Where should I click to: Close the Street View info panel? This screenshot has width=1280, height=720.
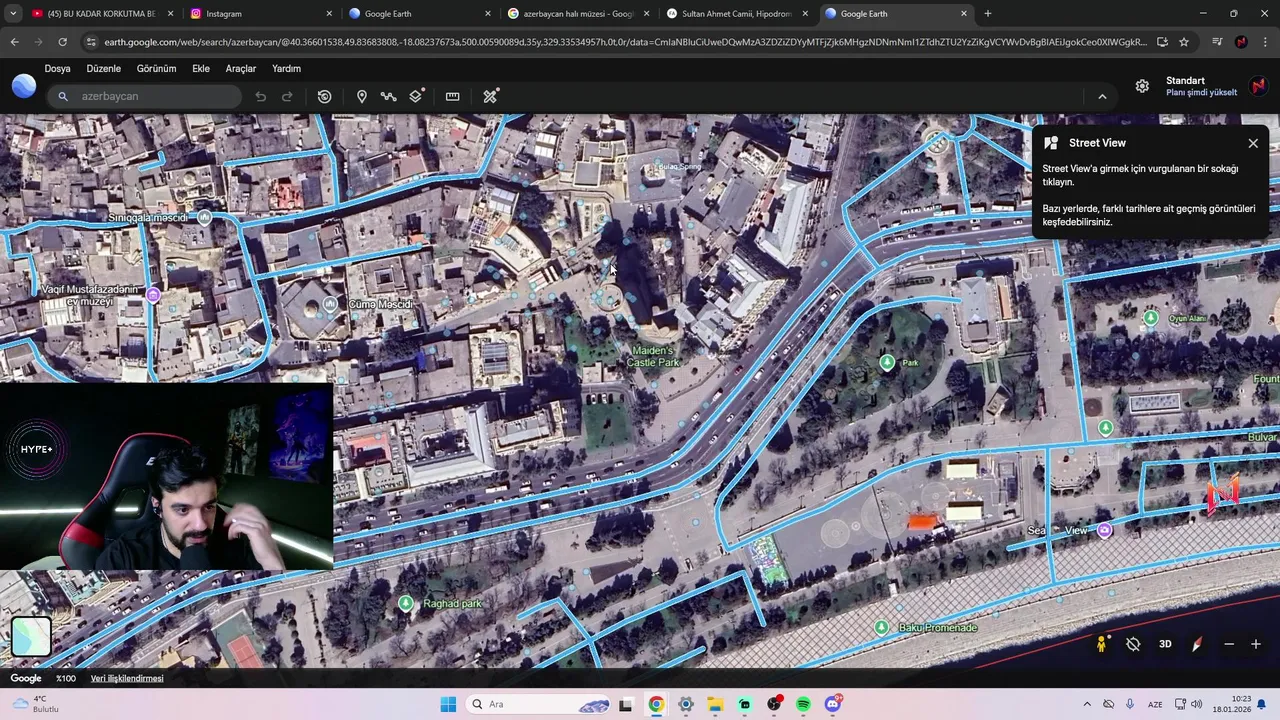pyautogui.click(x=1253, y=143)
